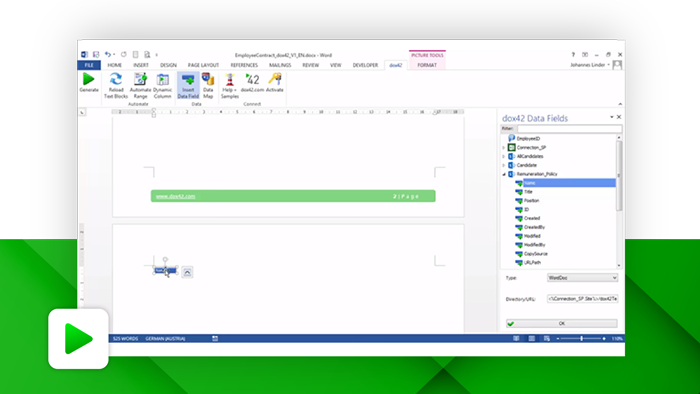Click the user account avatar icon
Image resolution: width=700 pixels, height=394 pixels.
point(617,65)
